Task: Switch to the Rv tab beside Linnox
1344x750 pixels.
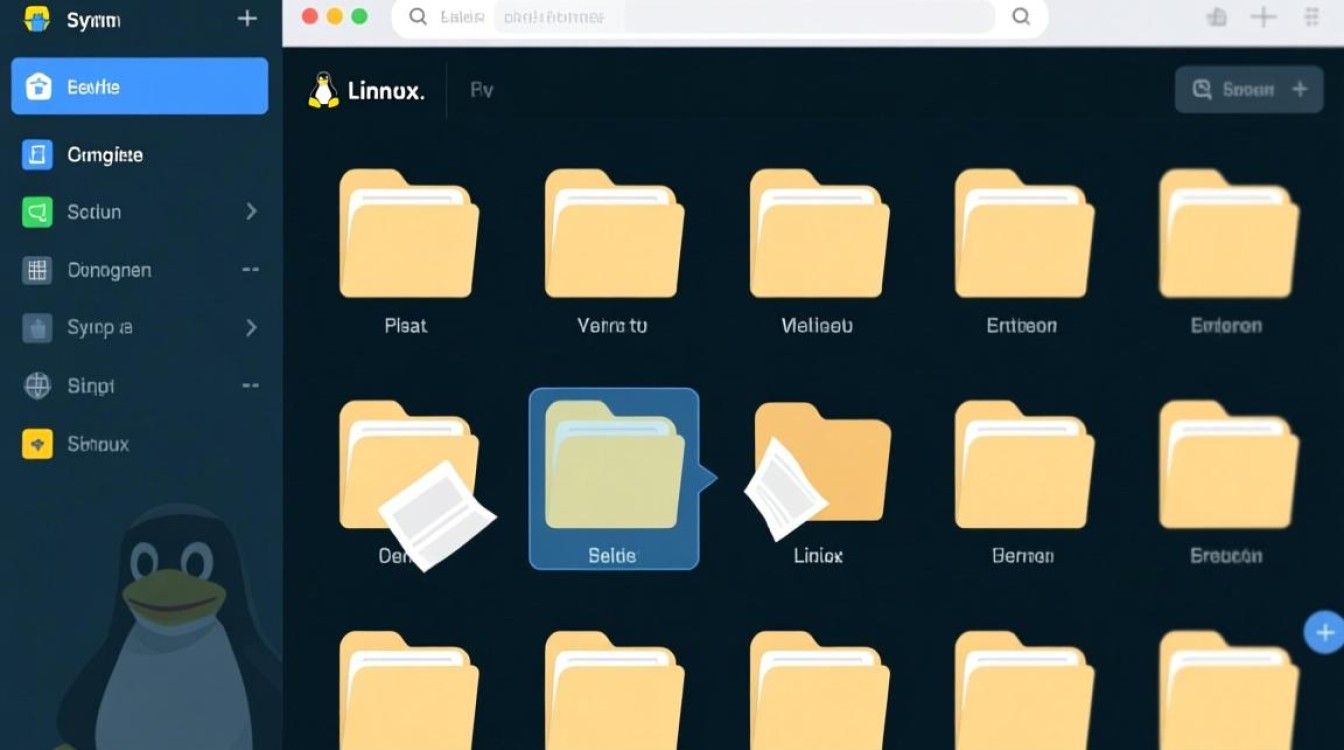Action: 482,90
